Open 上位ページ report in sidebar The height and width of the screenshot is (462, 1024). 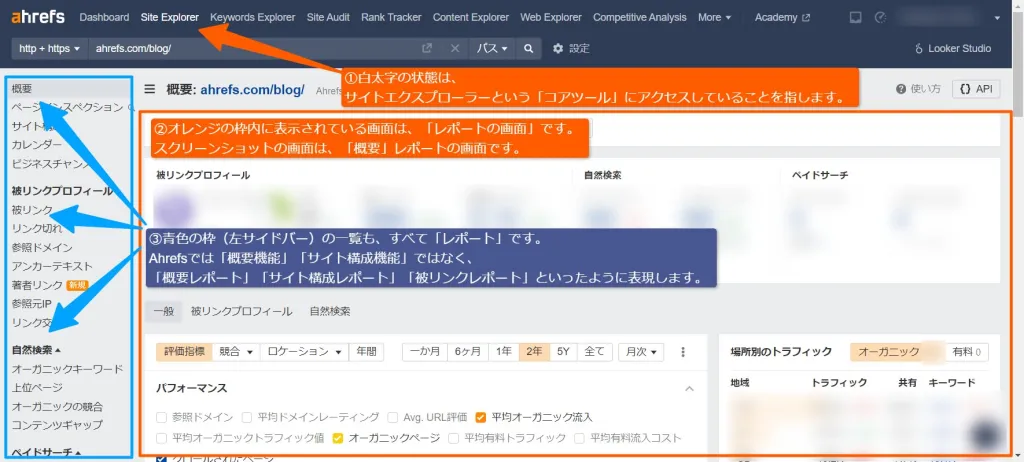point(37,388)
